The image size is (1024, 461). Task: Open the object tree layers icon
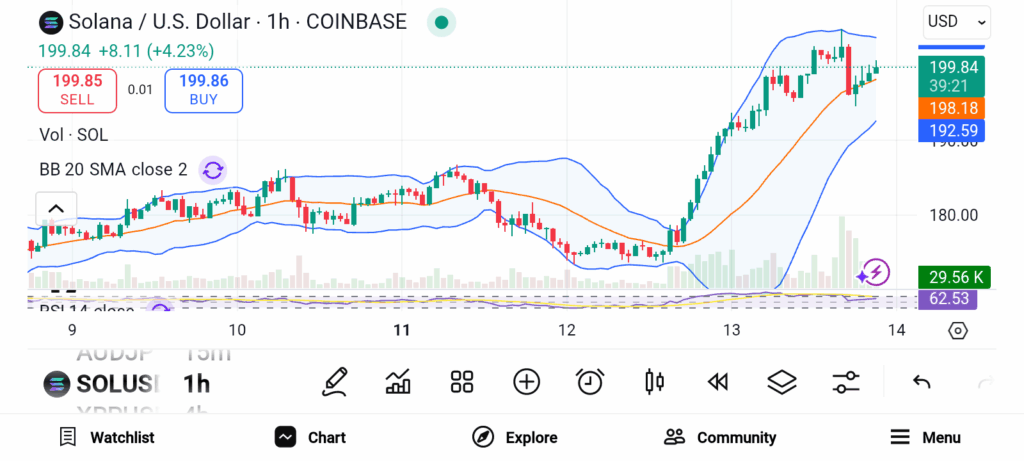(x=781, y=381)
